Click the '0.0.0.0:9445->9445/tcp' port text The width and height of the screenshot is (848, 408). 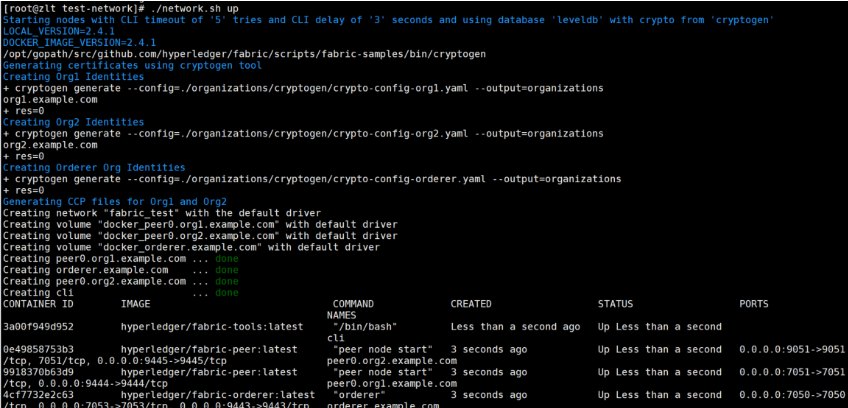(x=162, y=360)
